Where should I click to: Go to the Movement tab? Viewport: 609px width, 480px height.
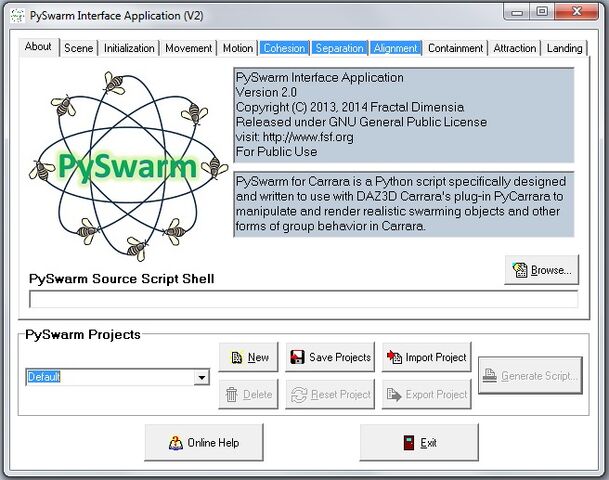point(188,48)
